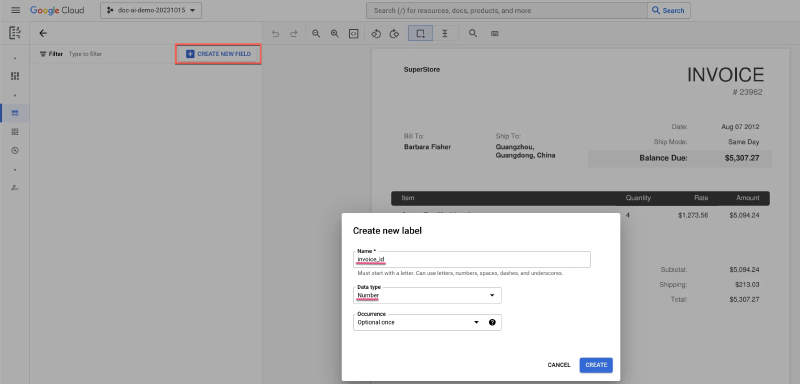Open the Data type dropdown
Viewport: 800px width, 384px height.
[x=427, y=295]
